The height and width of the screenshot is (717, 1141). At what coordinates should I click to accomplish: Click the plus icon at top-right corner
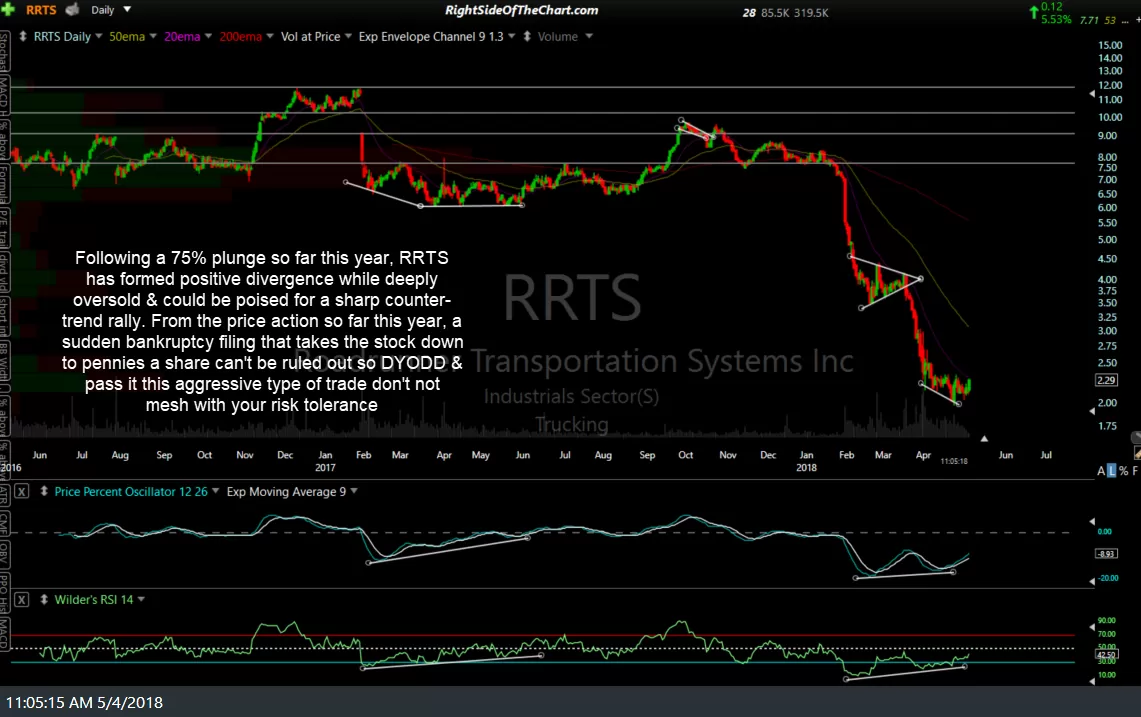click(x=1137, y=20)
